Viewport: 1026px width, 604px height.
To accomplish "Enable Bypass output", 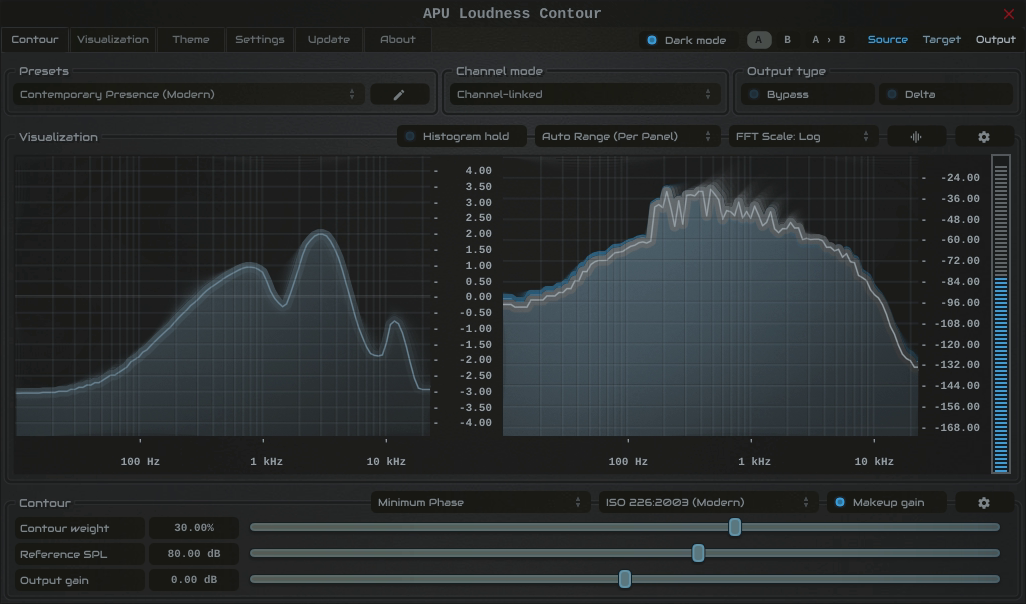I will coord(807,94).
